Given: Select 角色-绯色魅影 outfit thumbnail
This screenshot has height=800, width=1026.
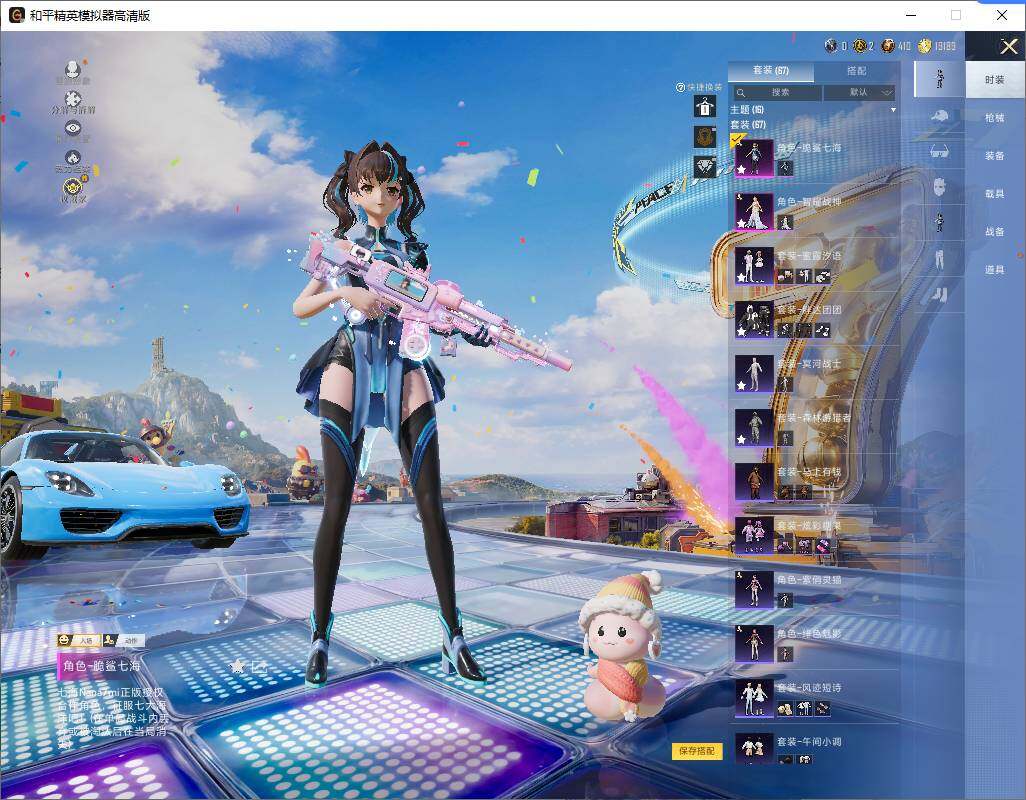Looking at the screenshot, I should coord(754,644).
